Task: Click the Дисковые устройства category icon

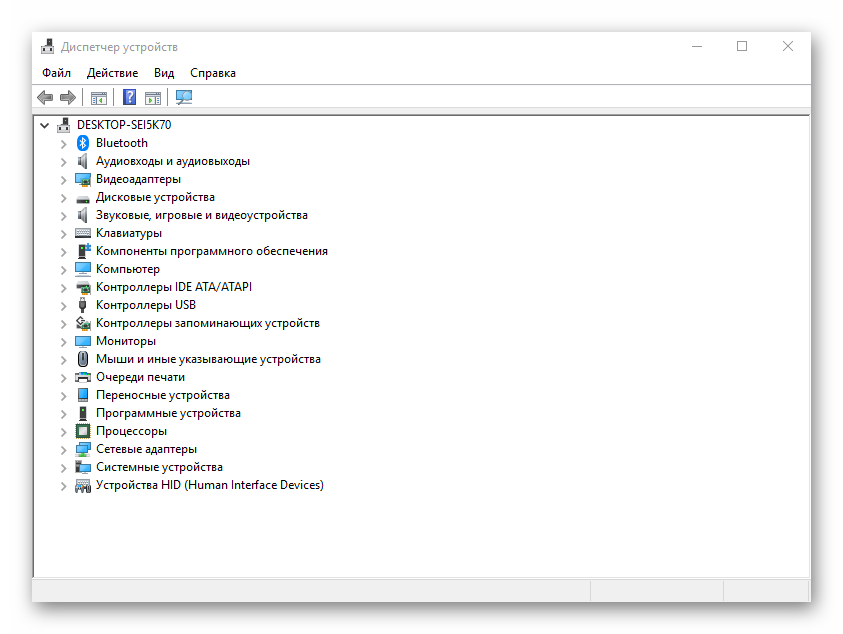Action: pos(83,199)
